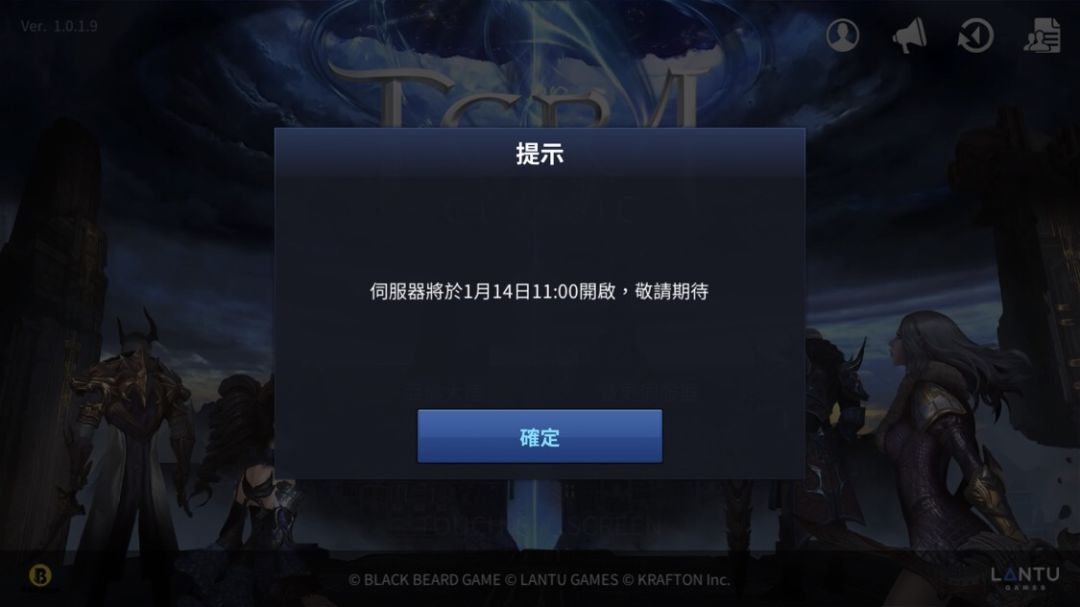Image resolution: width=1080 pixels, height=607 pixels.
Task: Tap the circular restore/repair arrow icon
Action: (x=975, y=35)
